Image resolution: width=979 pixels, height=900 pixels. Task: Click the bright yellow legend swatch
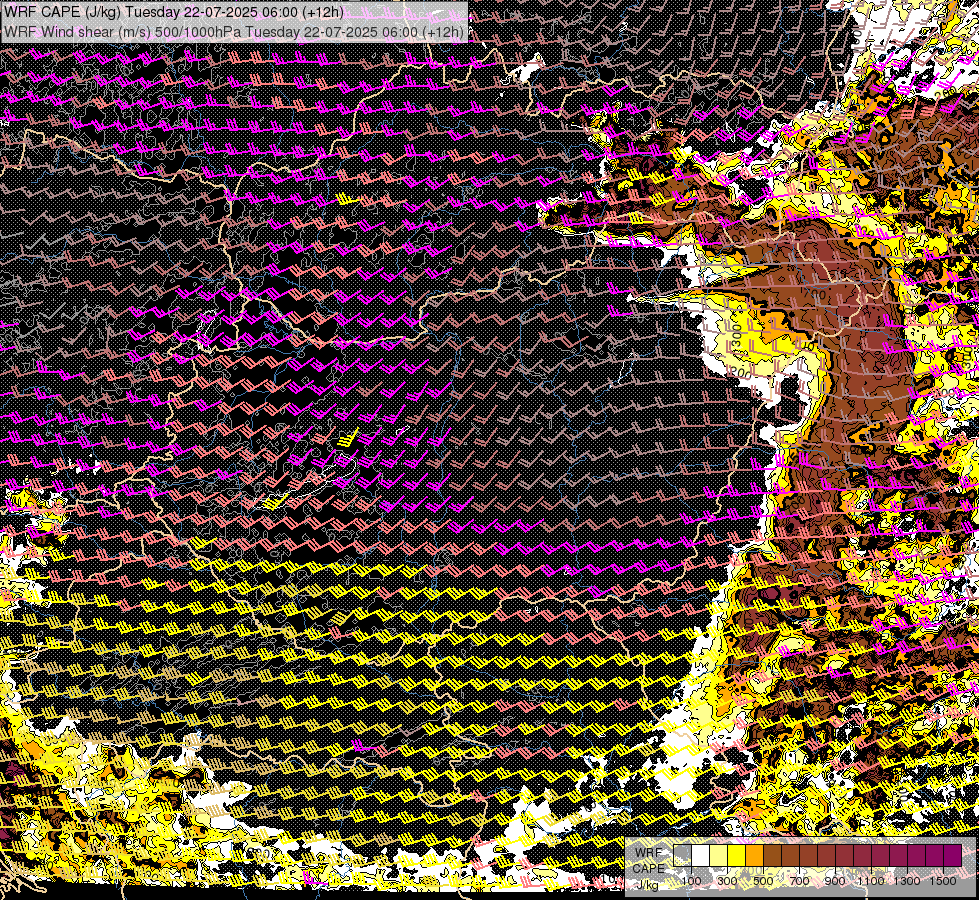(x=737, y=855)
